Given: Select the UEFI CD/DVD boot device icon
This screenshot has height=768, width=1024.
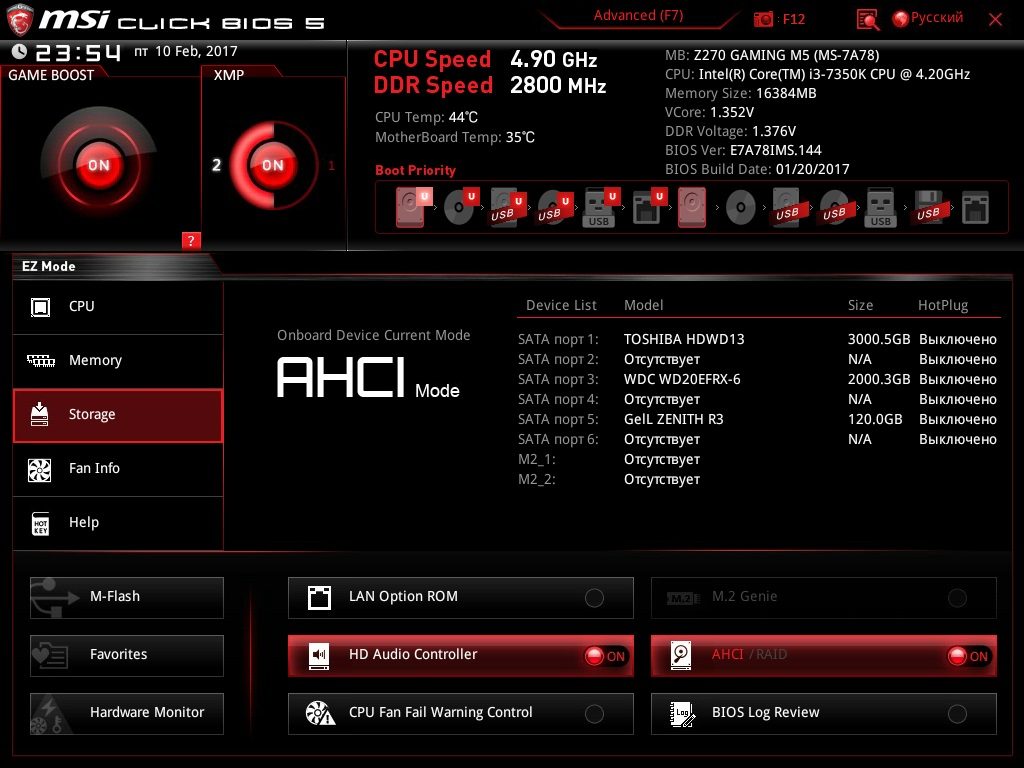Looking at the screenshot, I should 460,207.
